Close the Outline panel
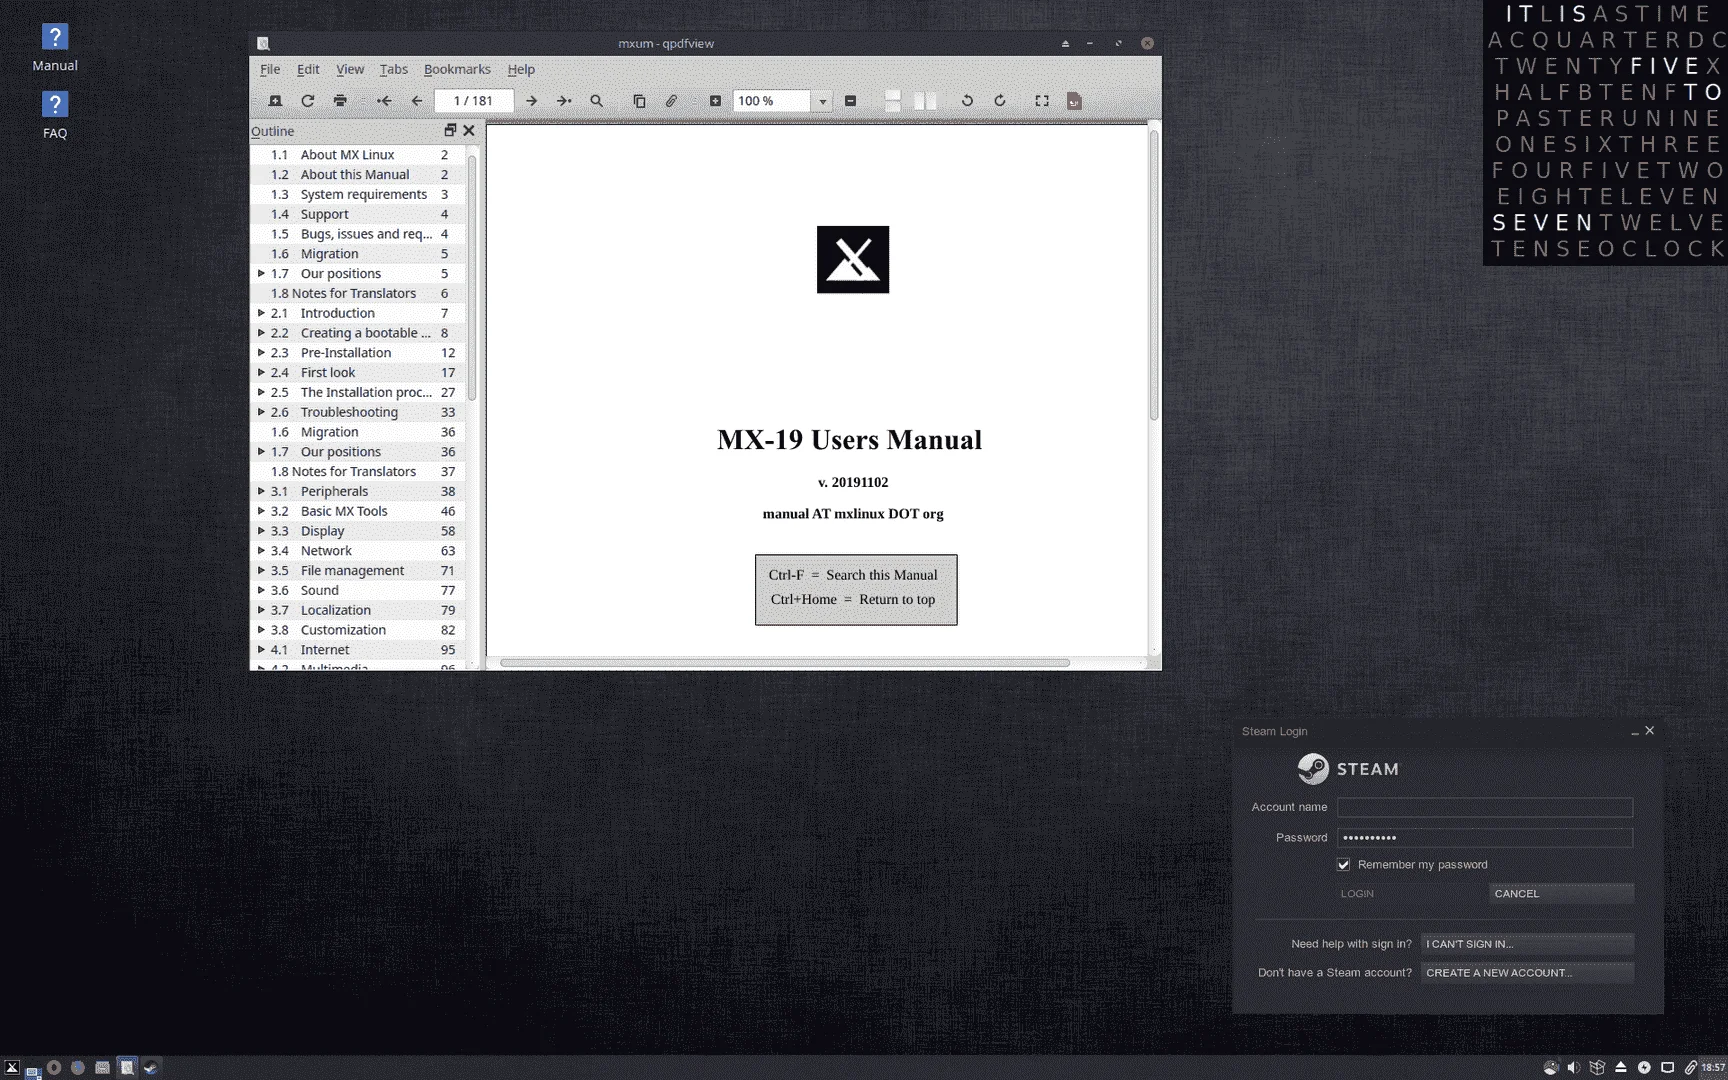This screenshot has height=1080, width=1728. [x=469, y=130]
